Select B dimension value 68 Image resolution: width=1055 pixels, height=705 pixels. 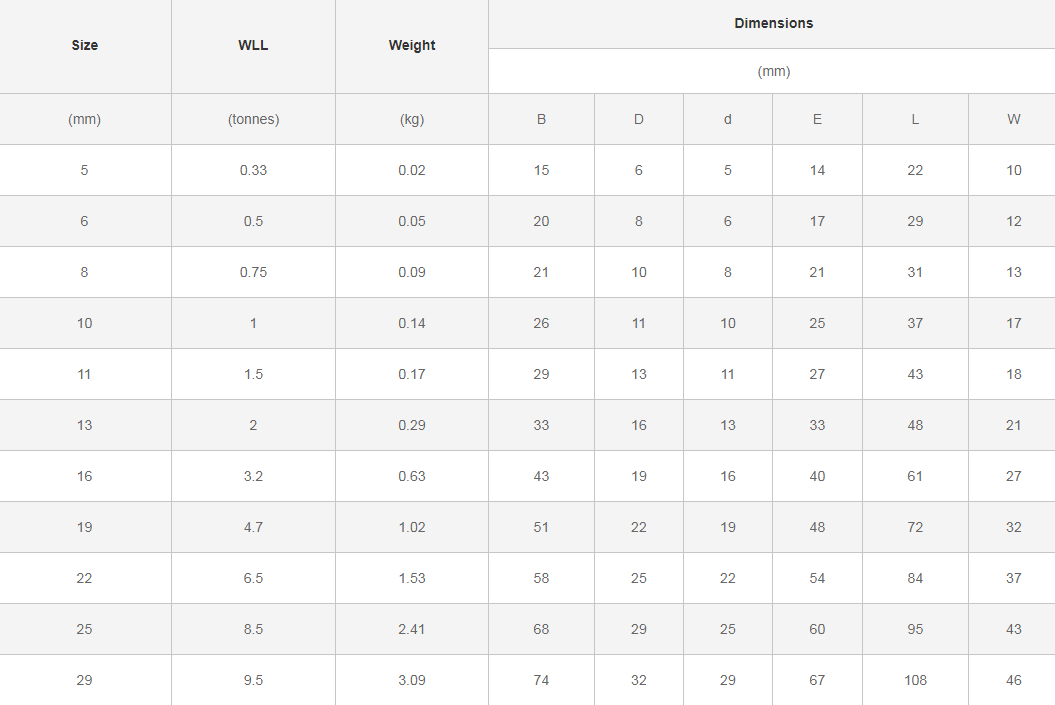541,629
